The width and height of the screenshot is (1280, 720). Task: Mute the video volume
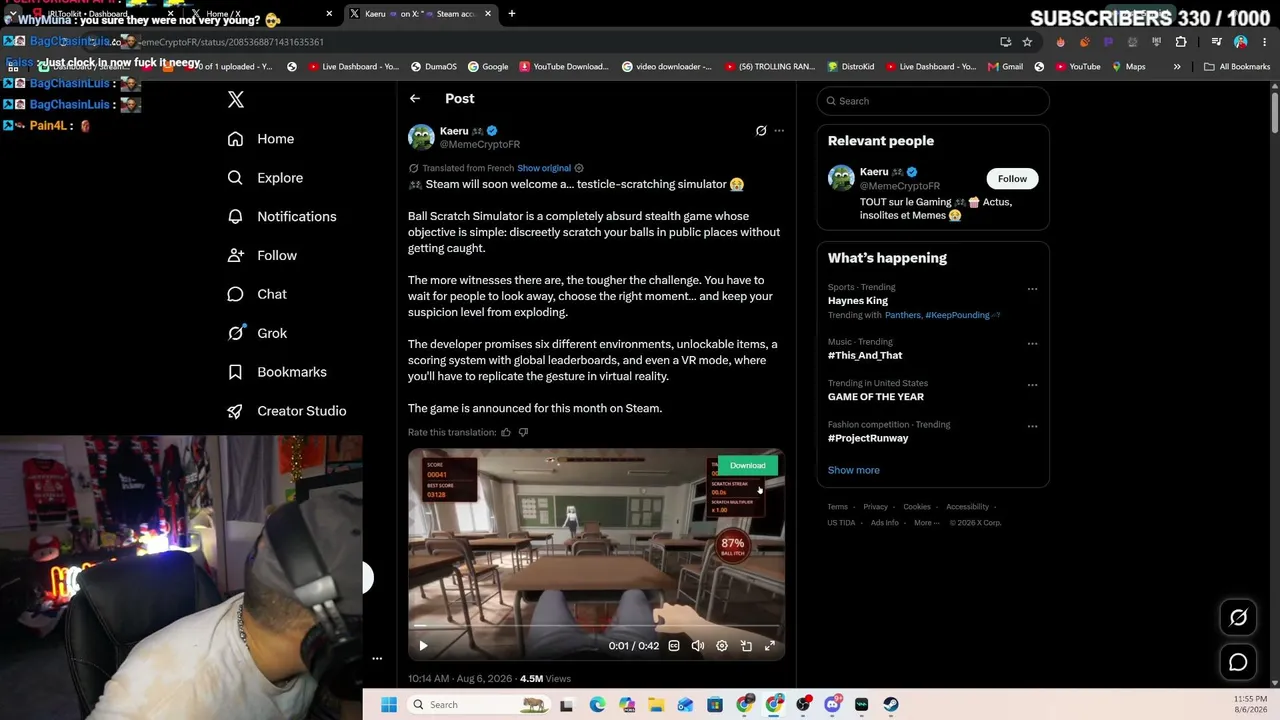coord(698,646)
